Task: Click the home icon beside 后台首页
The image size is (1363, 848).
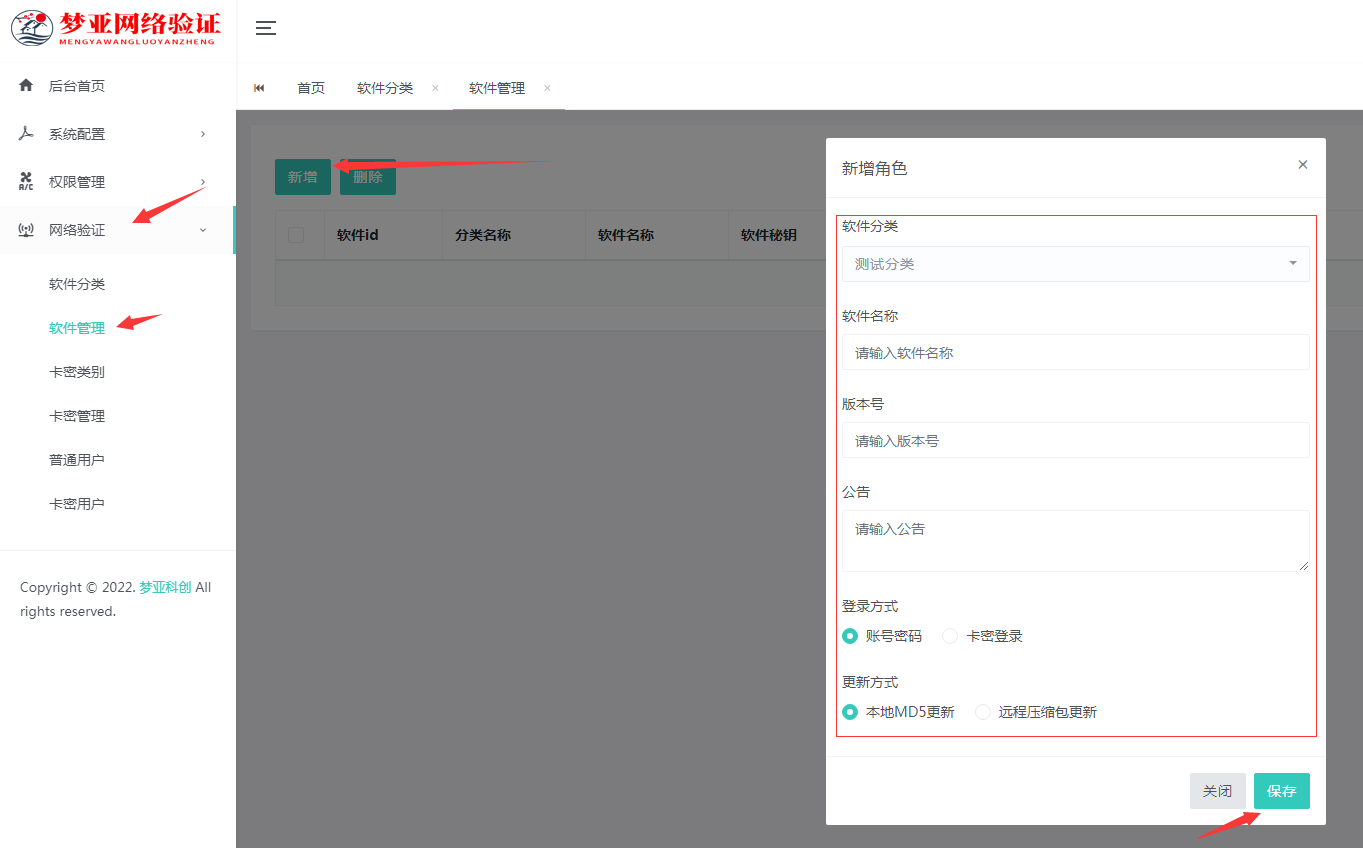Action: pos(25,85)
